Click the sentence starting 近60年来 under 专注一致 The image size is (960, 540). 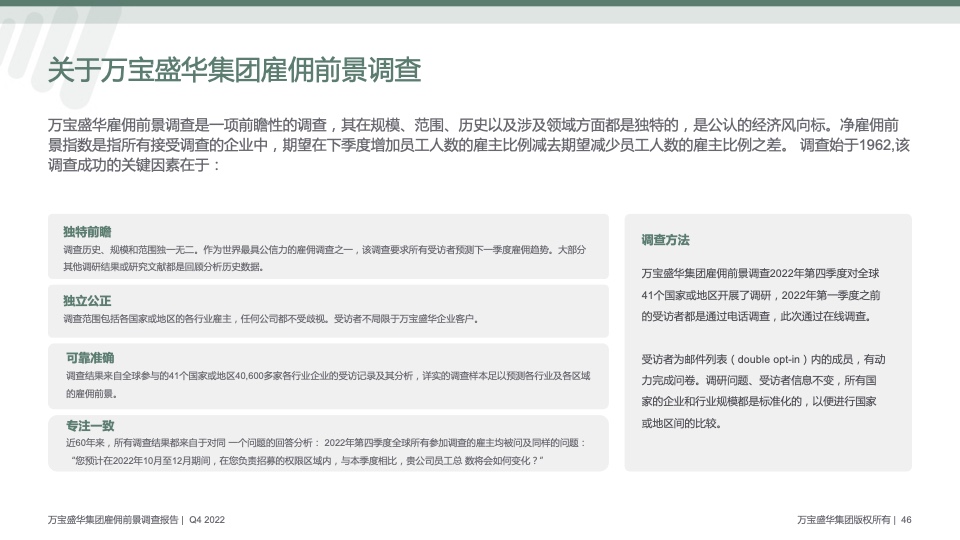326,443
